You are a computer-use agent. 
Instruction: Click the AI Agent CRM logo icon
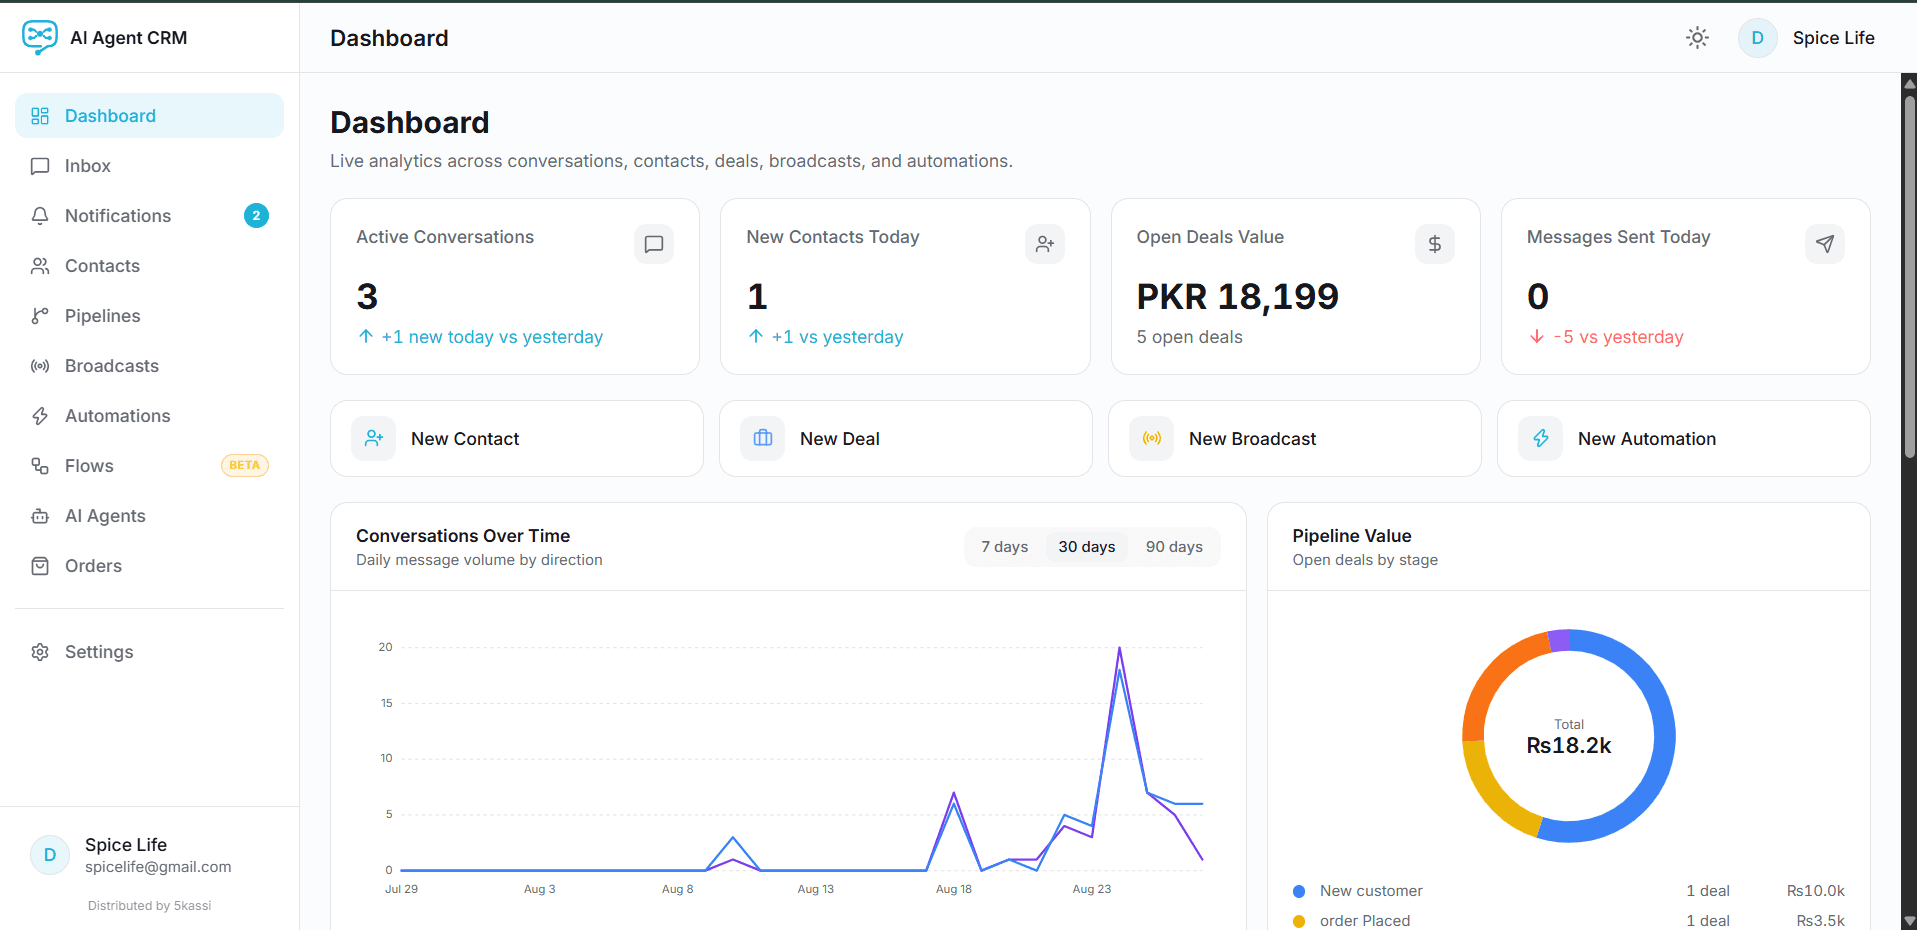click(x=40, y=37)
